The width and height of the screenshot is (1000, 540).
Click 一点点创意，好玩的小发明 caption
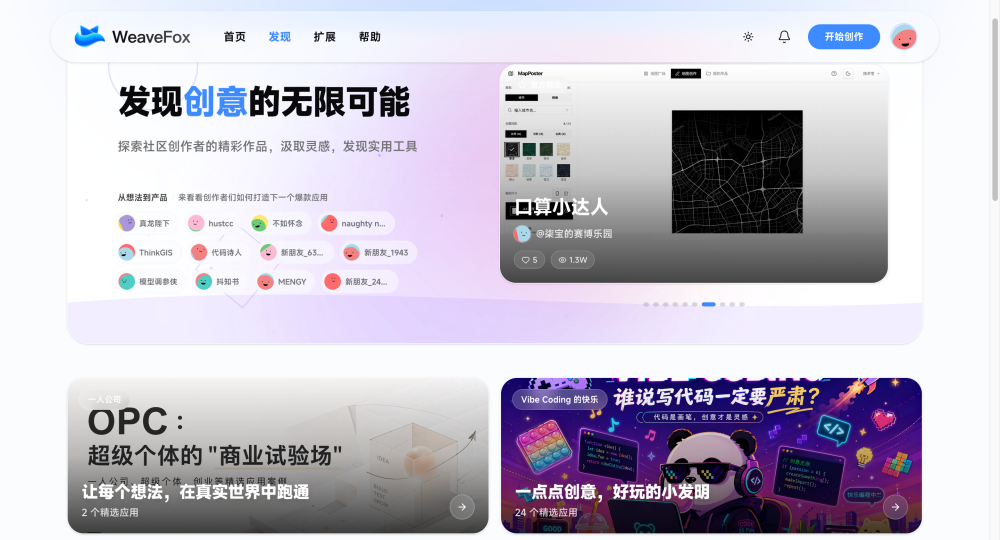tap(612, 492)
